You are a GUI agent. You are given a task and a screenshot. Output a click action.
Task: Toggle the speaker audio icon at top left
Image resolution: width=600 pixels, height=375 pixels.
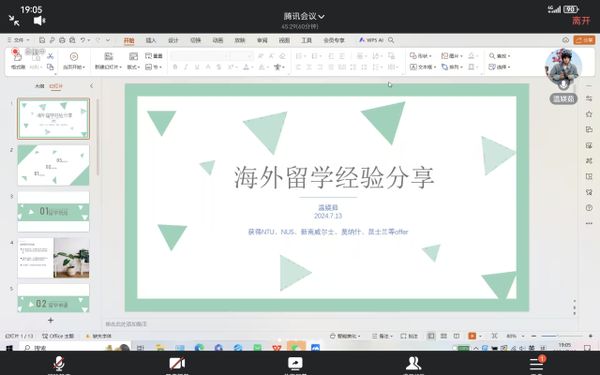[x=39, y=21]
